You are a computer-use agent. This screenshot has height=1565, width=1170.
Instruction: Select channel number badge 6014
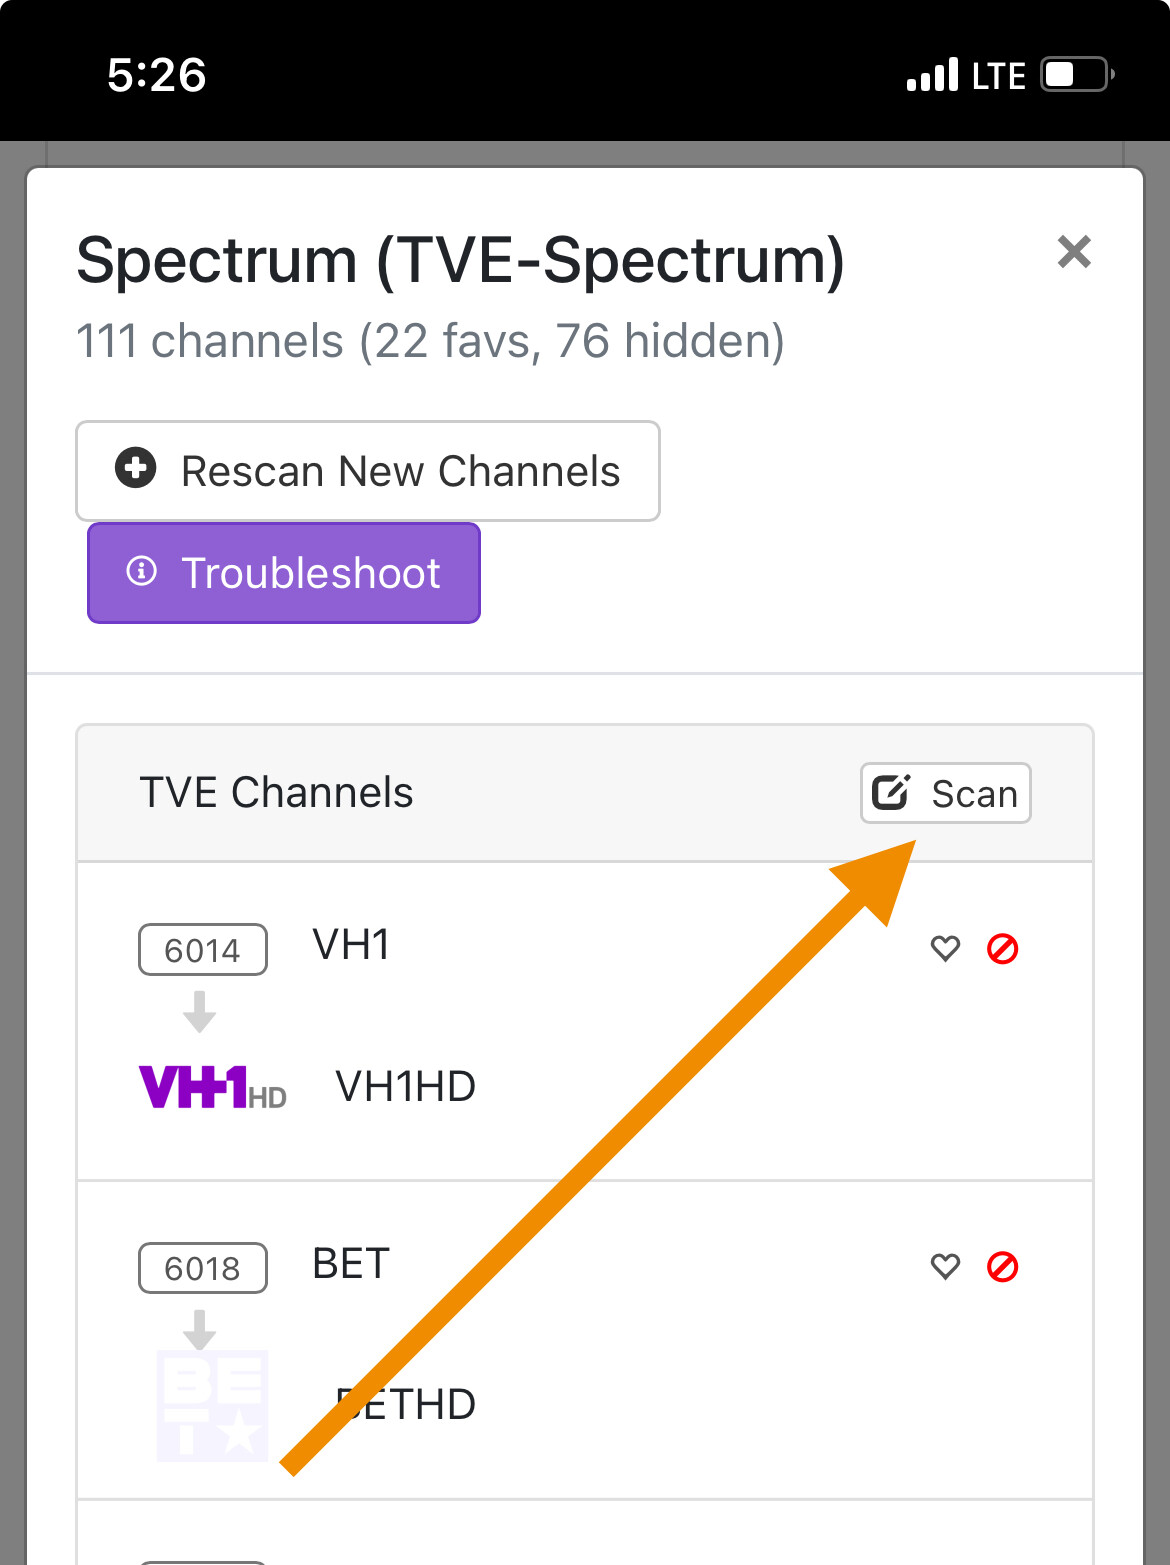pyautogui.click(x=203, y=949)
